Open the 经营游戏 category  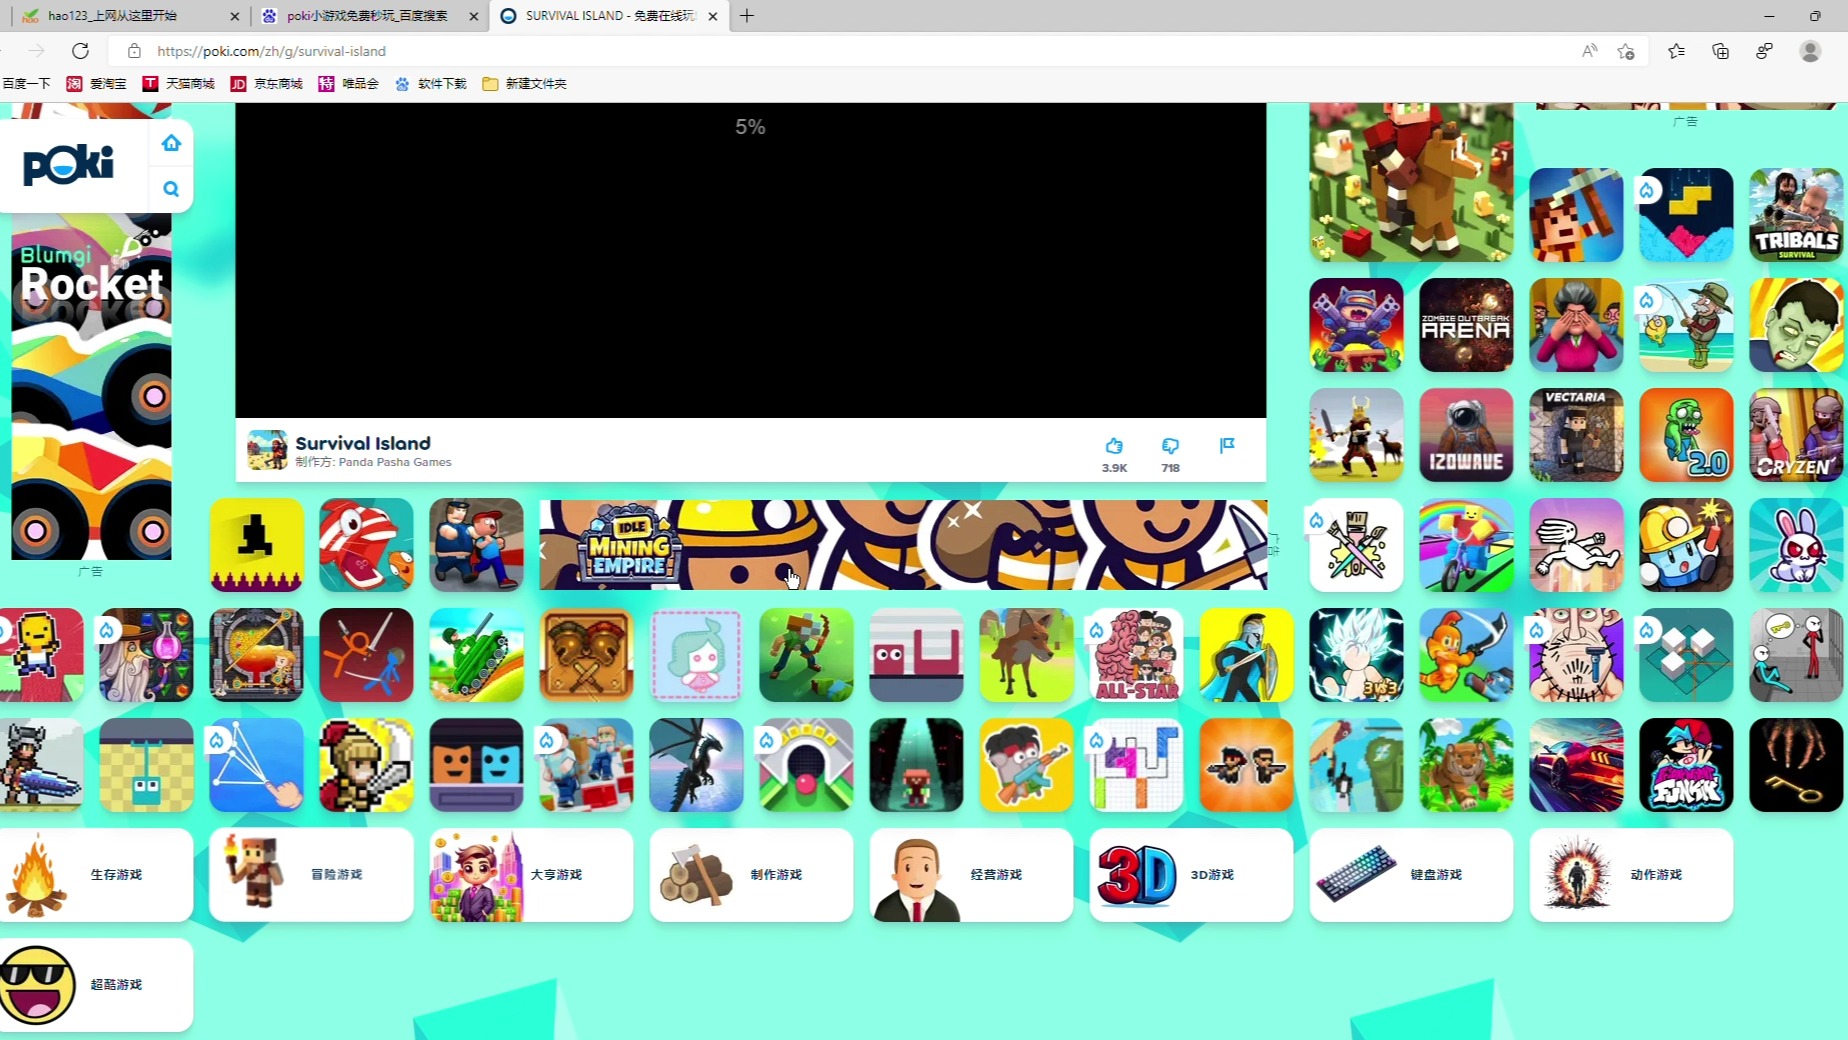tap(971, 875)
